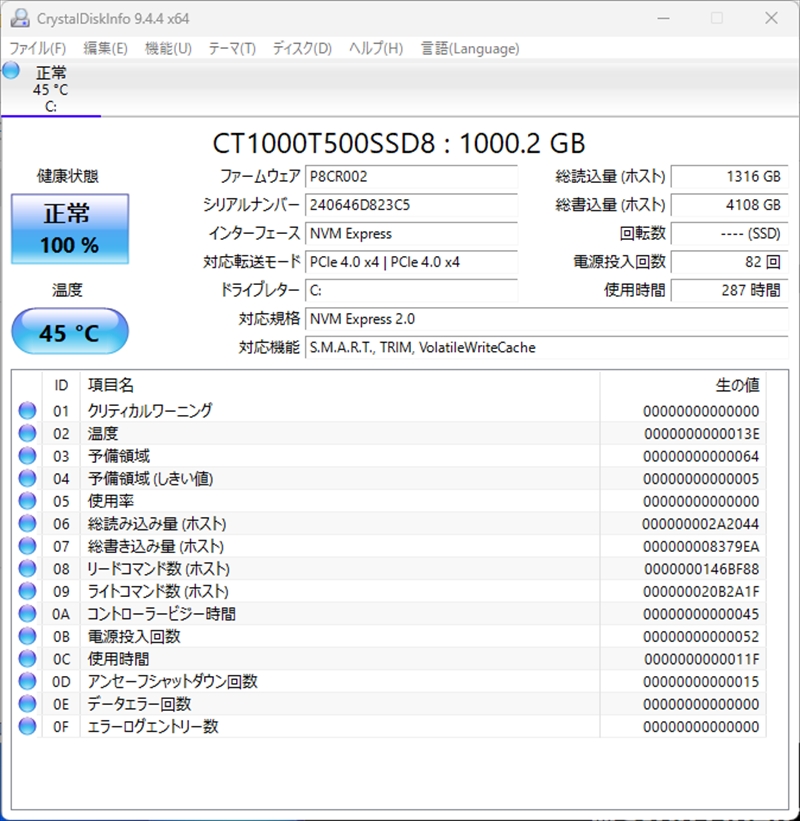Close the CrystalDiskInfo window
Screen dimensions: 800x821
pos(771,18)
